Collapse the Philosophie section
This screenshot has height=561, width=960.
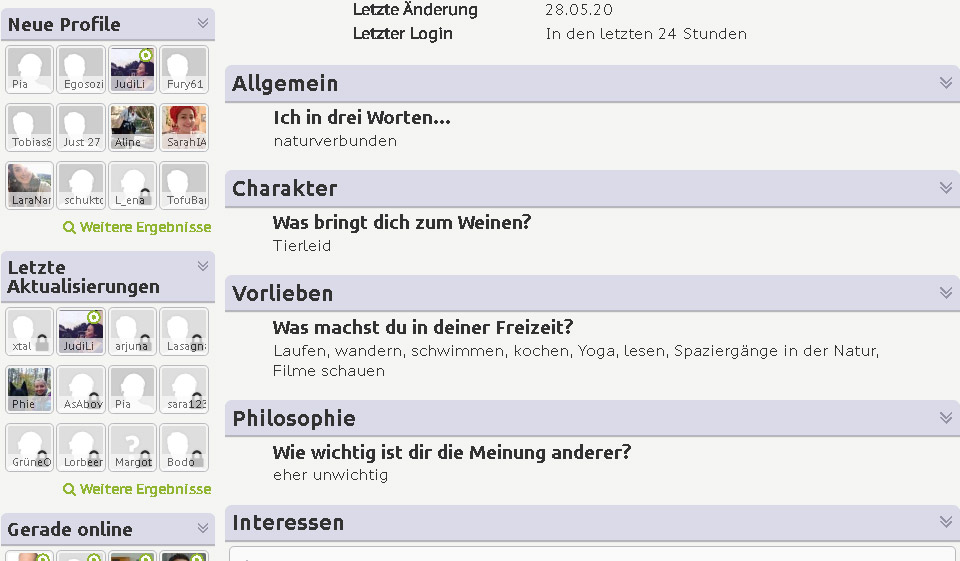(946, 418)
